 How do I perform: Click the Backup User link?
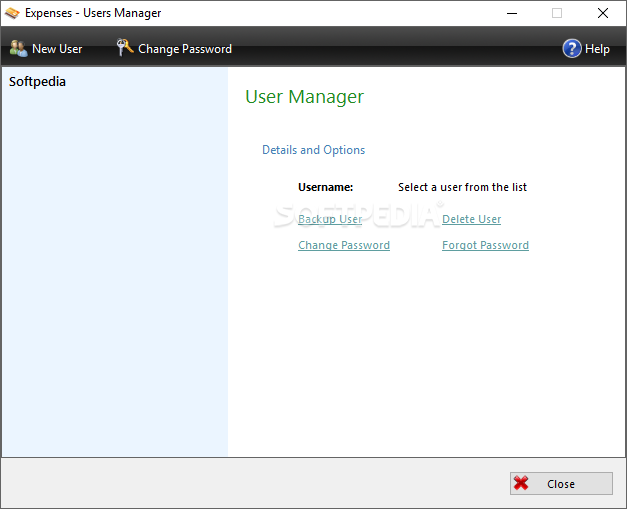(x=330, y=219)
